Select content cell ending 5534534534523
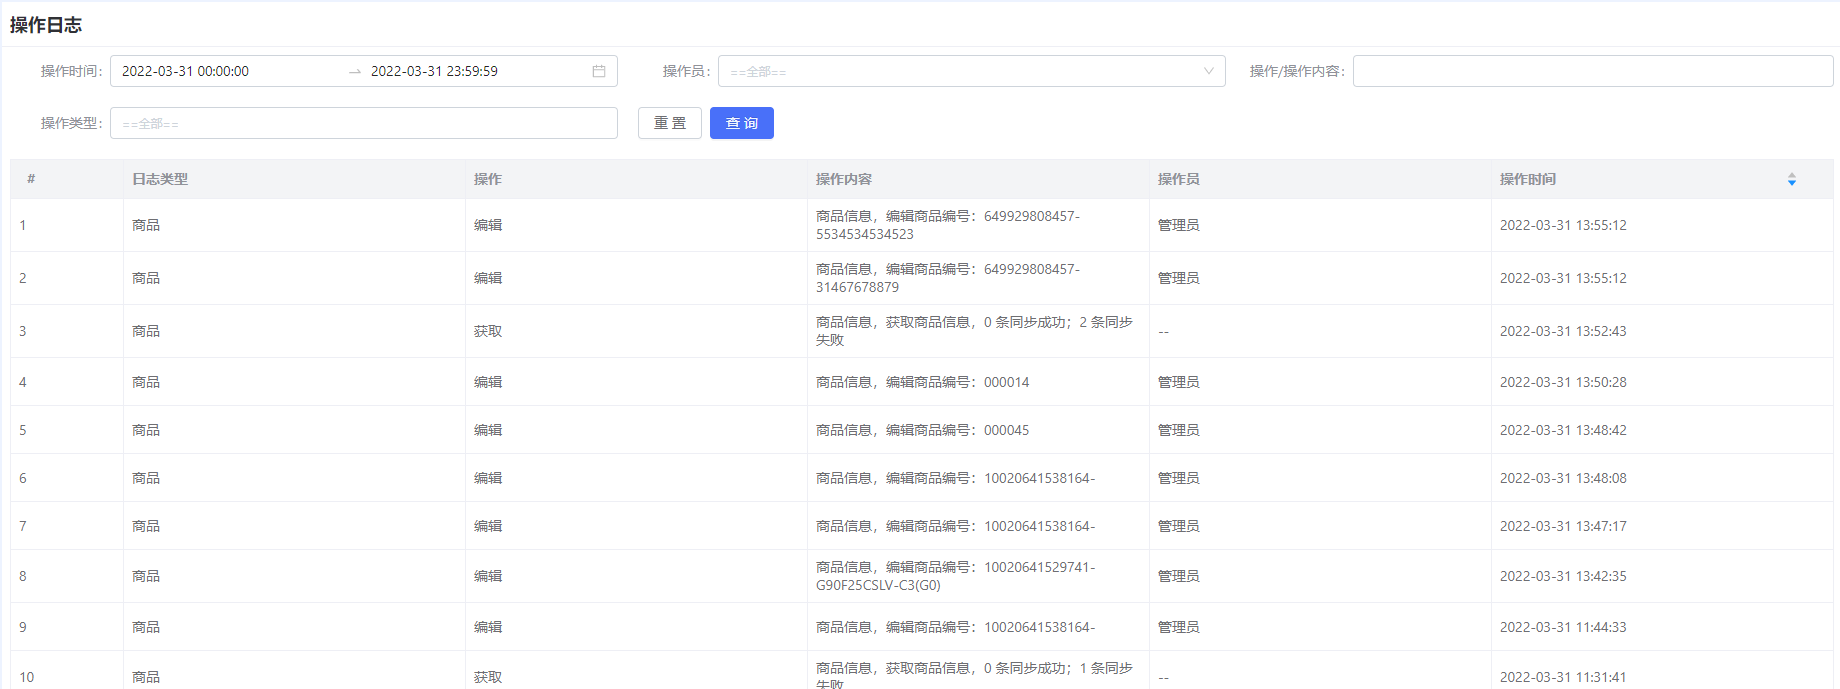This screenshot has height=689, width=1840. (x=978, y=225)
